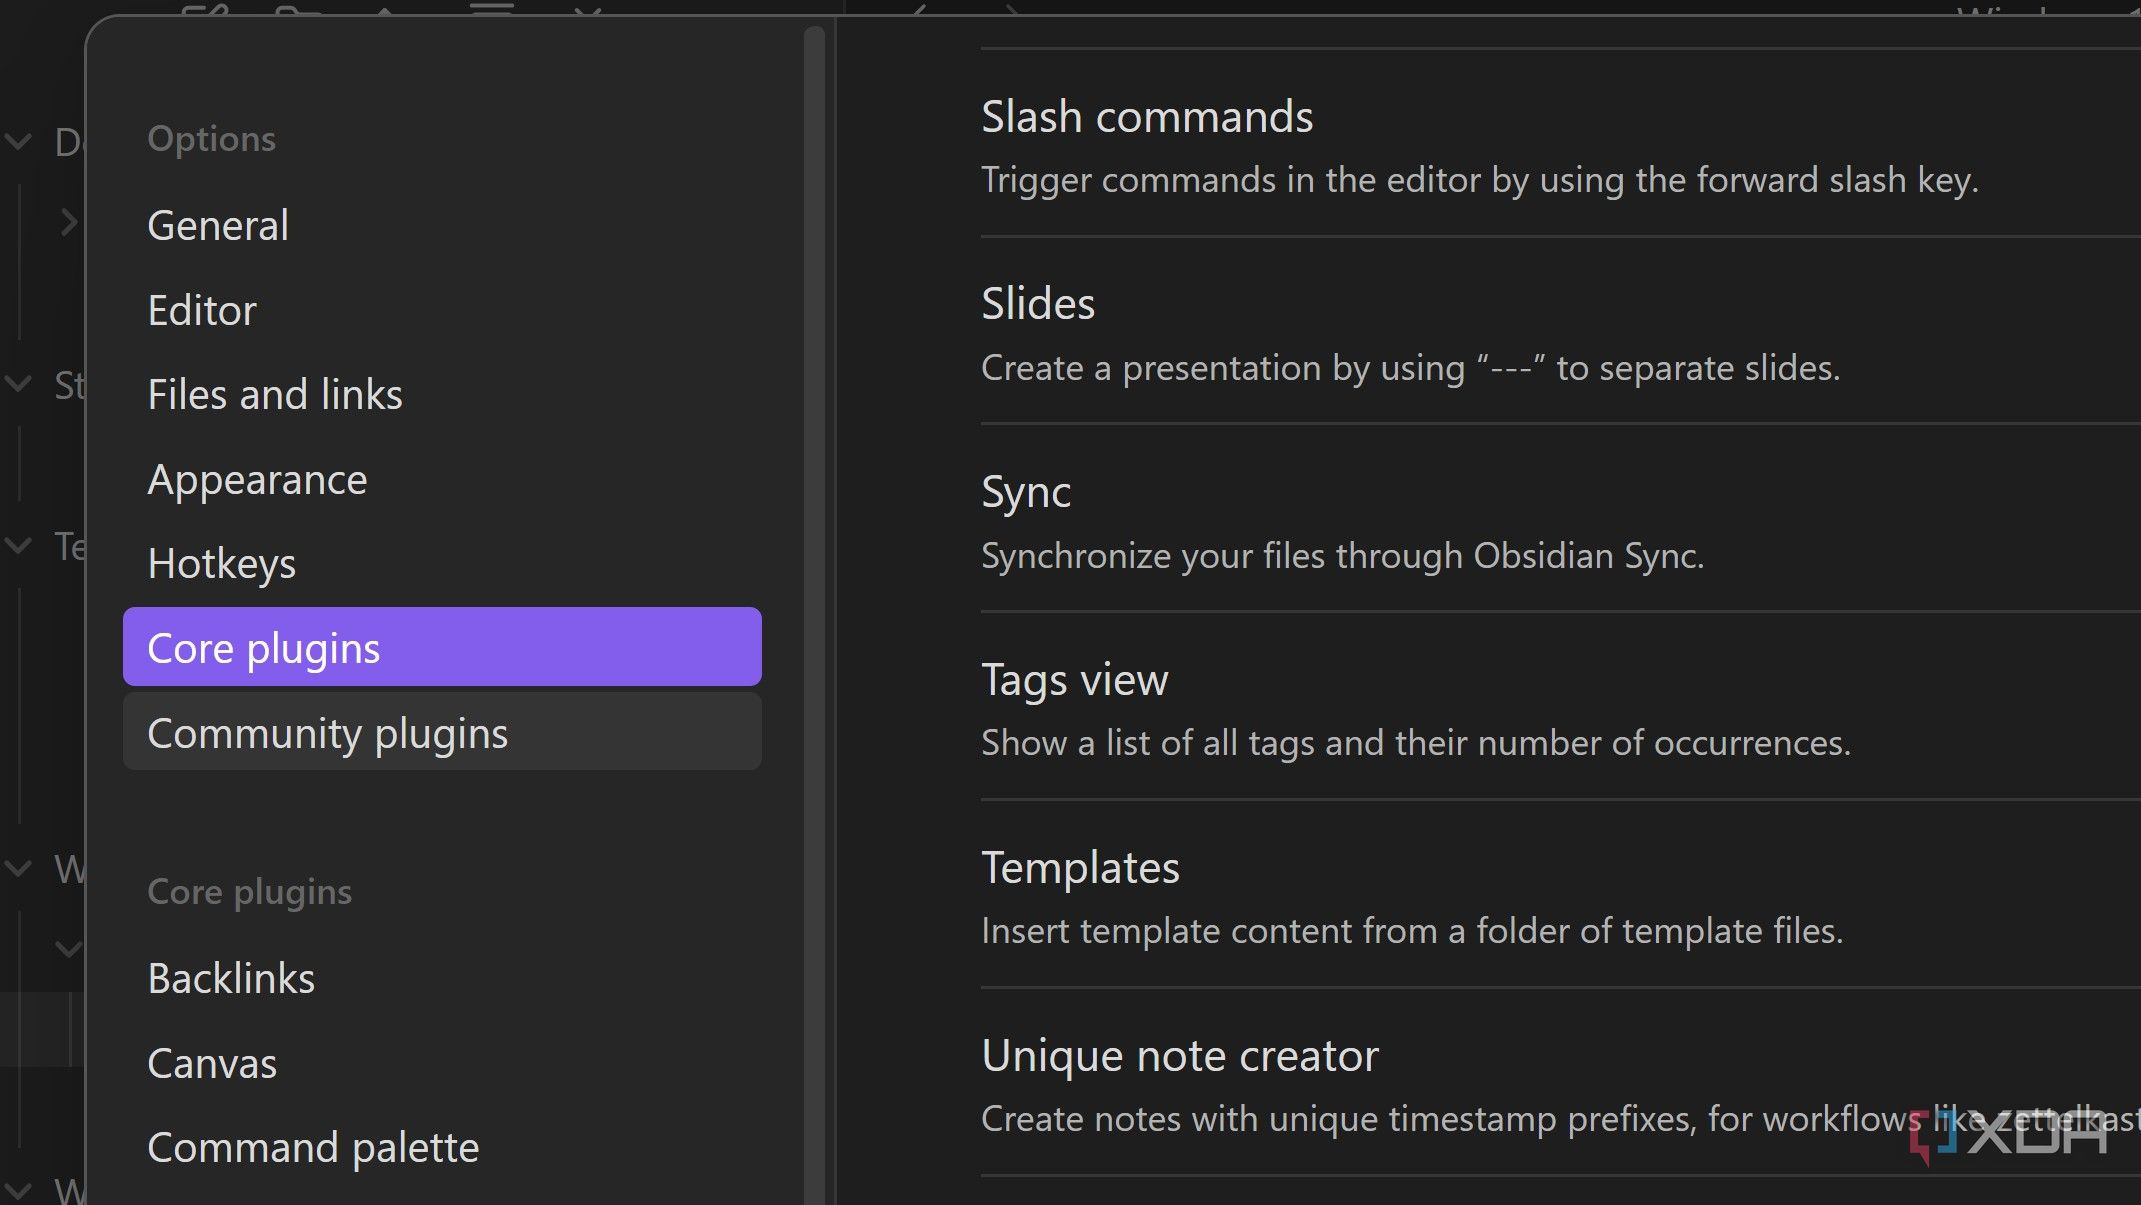
Task: Open Files and links settings
Action: [x=274, y=395]
